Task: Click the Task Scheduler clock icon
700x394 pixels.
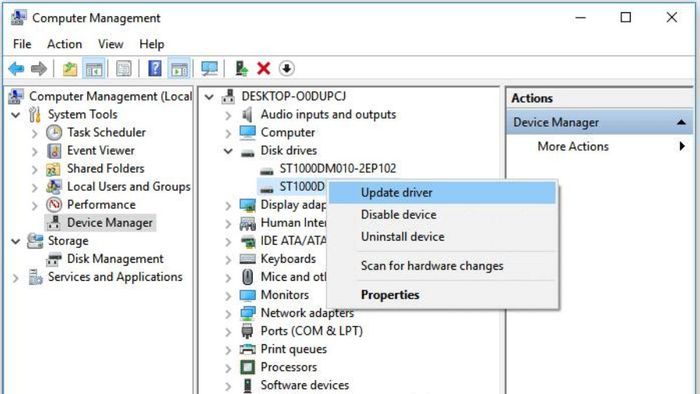Action: (54, 133)
